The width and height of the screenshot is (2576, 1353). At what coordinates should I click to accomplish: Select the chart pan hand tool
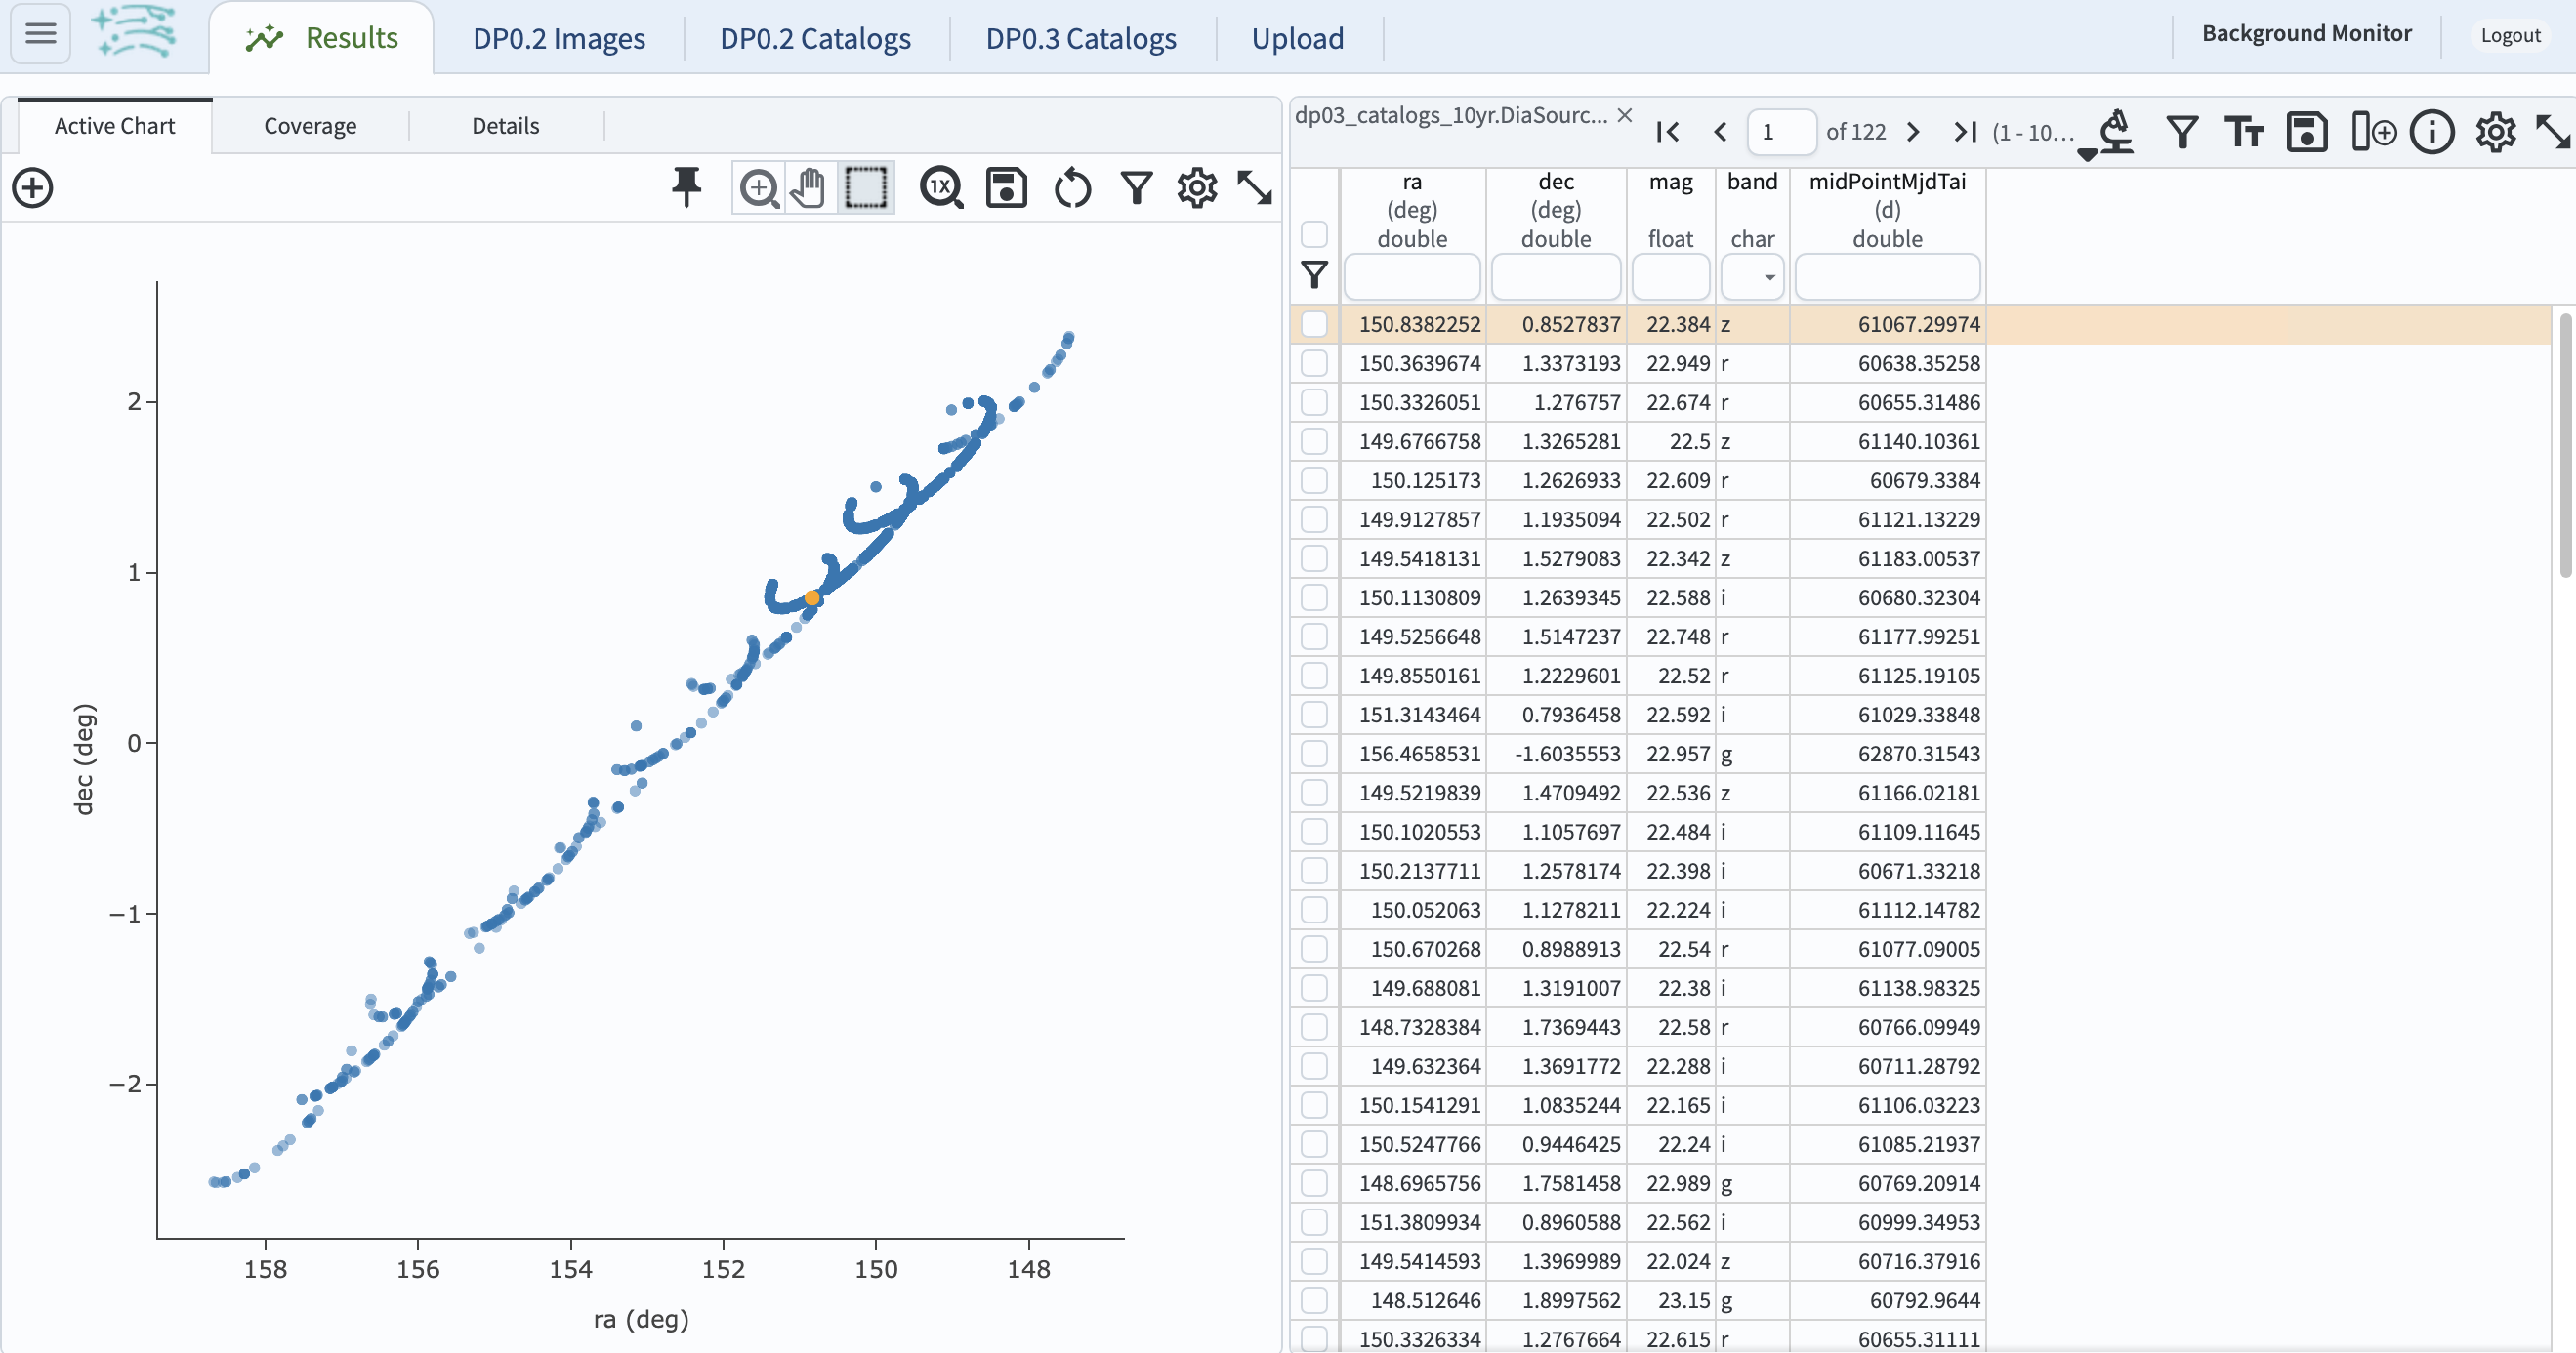tap(809, 188)
